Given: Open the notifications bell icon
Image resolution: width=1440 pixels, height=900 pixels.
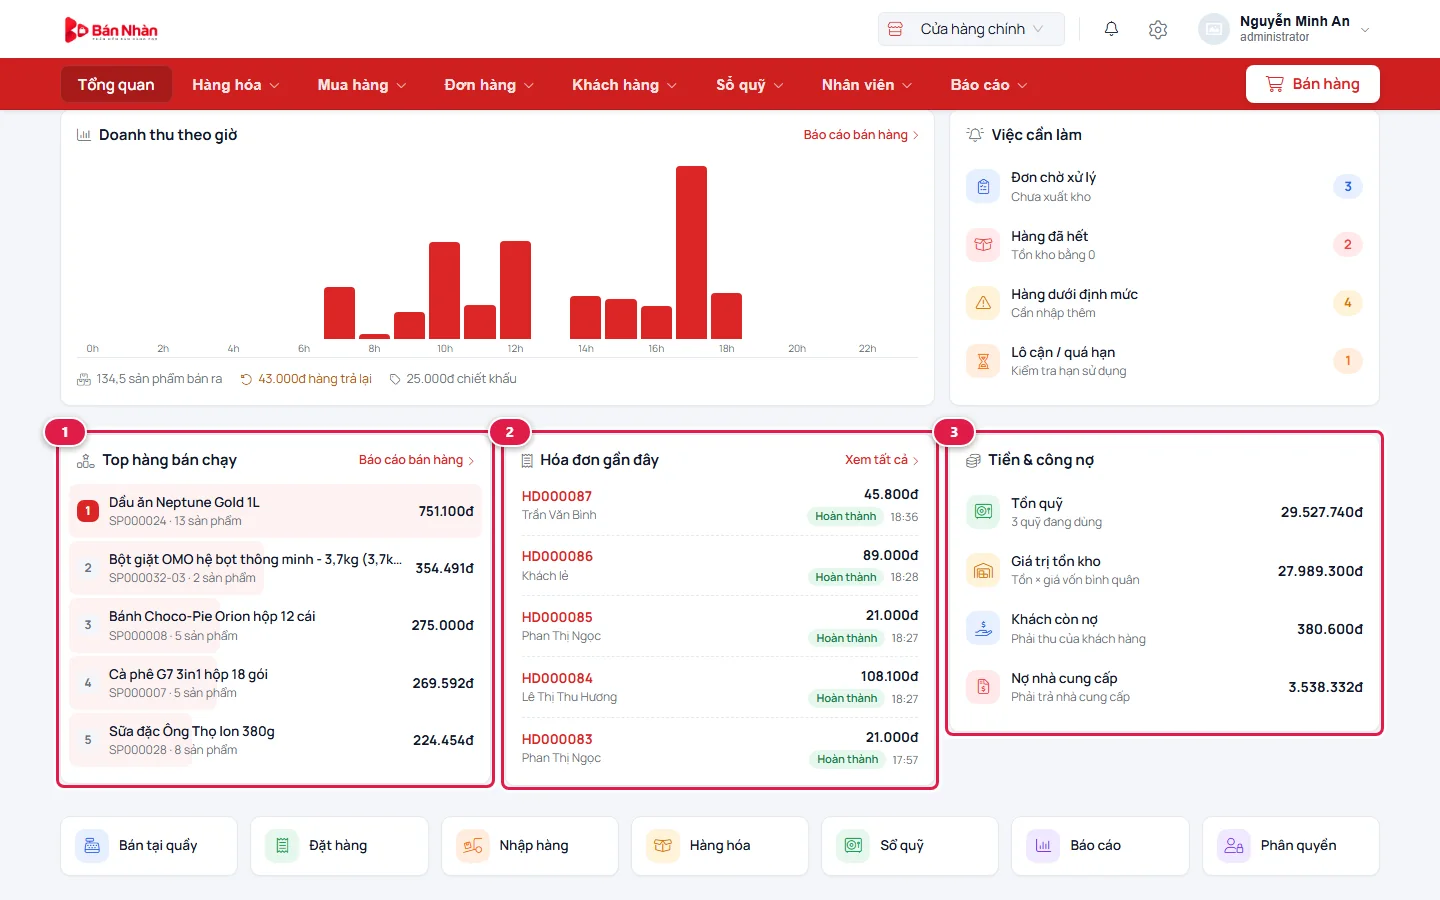Looking at the screenshot, I should click(1111, 29).
